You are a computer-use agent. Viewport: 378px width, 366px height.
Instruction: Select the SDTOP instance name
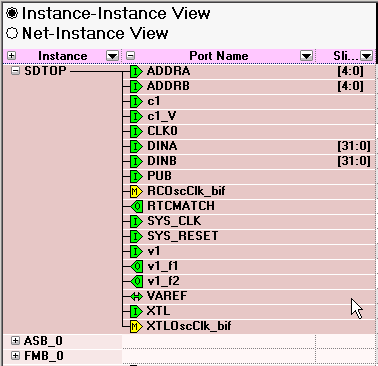click(45, 71)
